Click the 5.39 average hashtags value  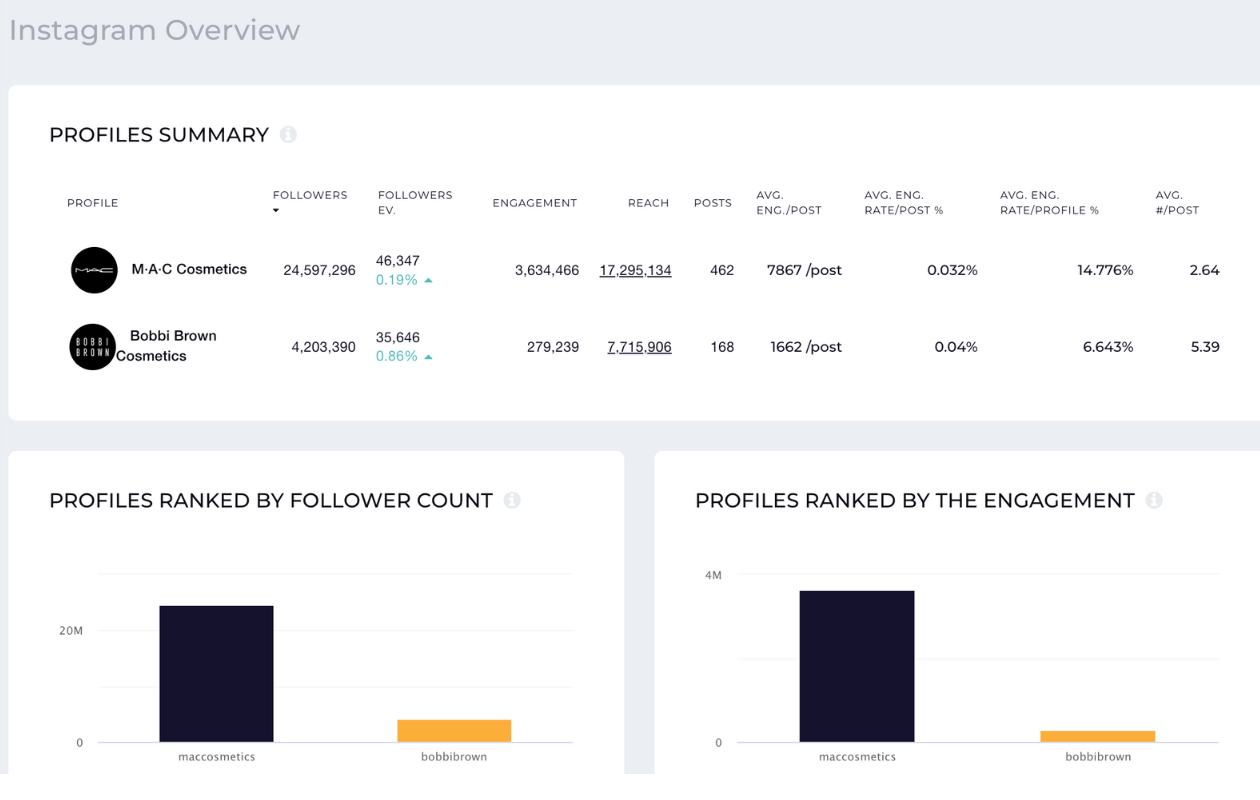pyautogui.click(x=1204, y=347)
